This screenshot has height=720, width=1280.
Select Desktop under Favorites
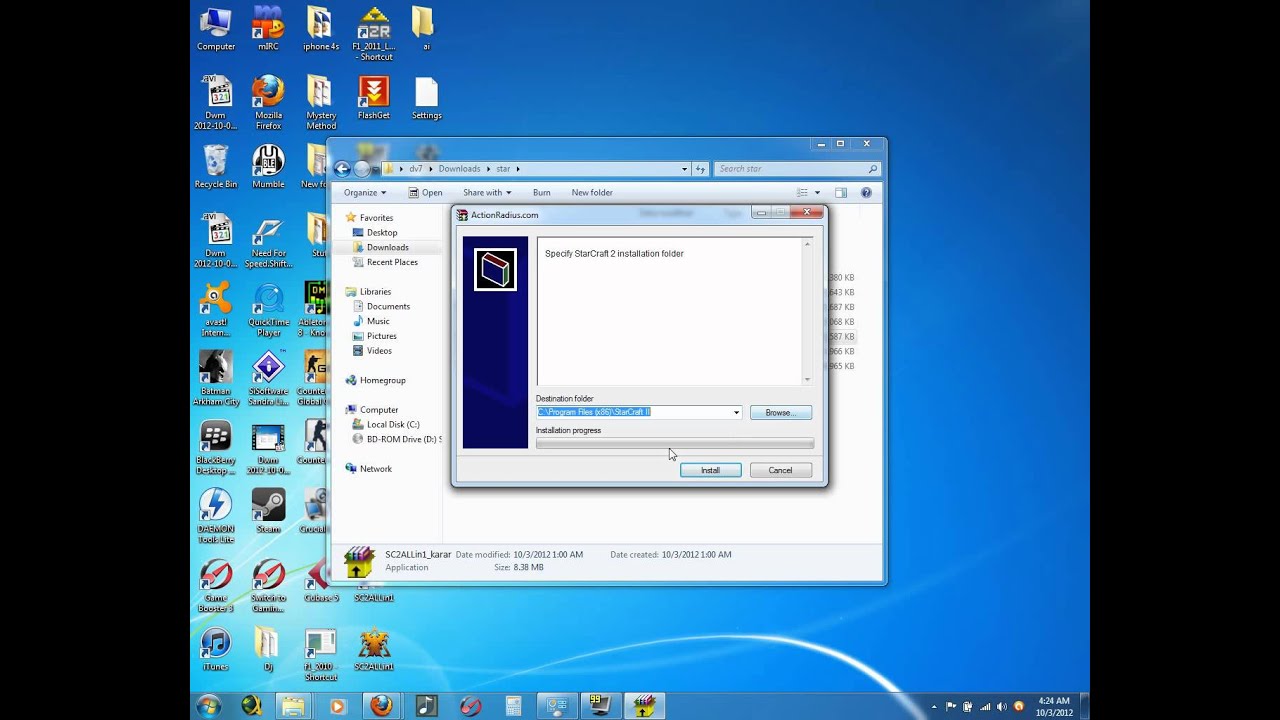click(382, 232)
